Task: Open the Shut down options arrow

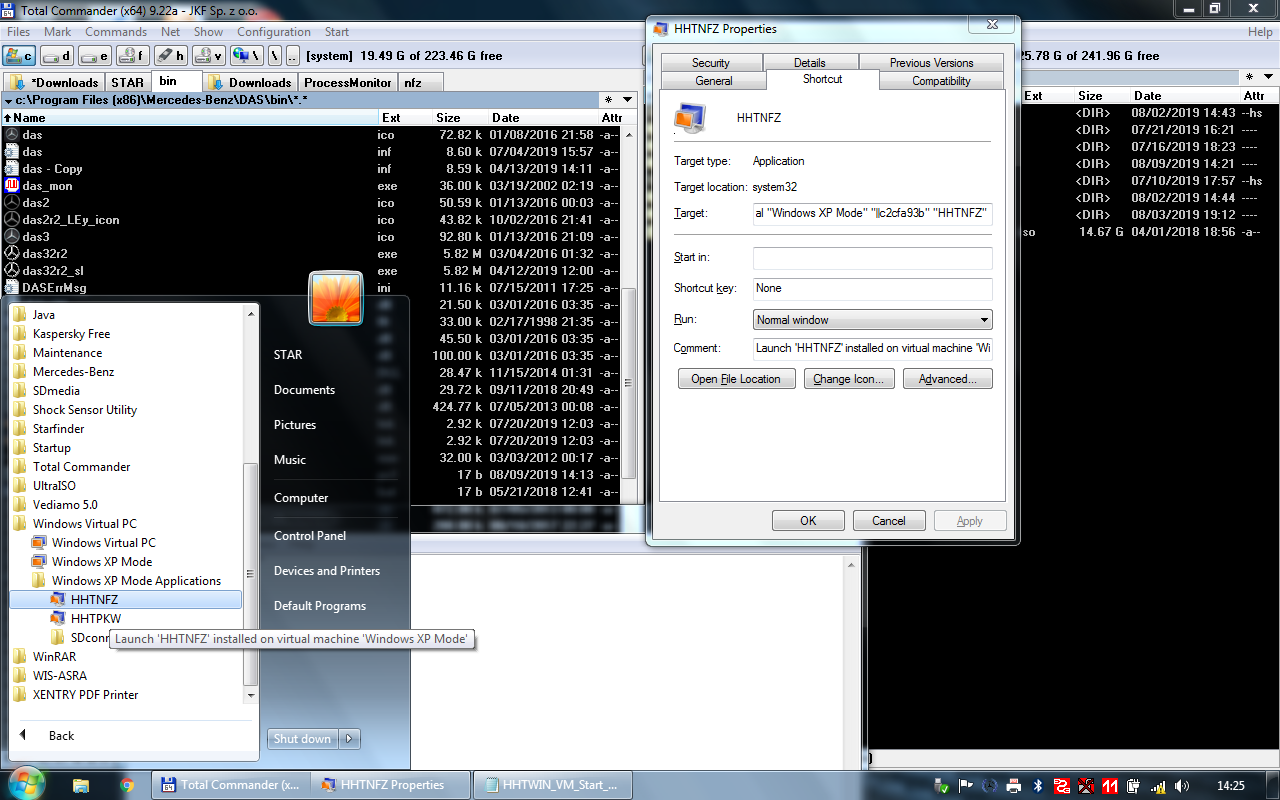Action: pos(349,739)
